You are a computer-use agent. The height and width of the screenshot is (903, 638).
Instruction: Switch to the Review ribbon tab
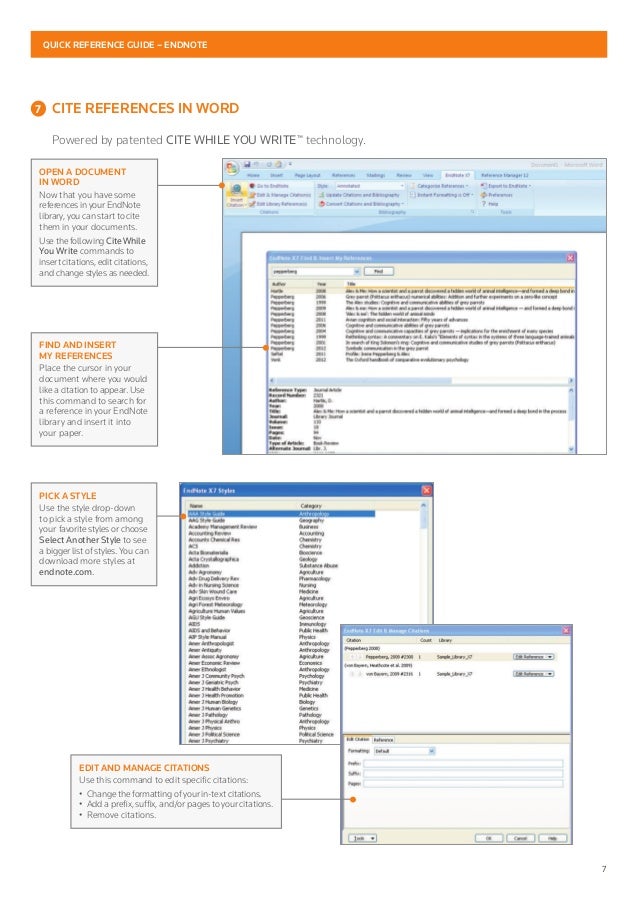pos(404,175)
